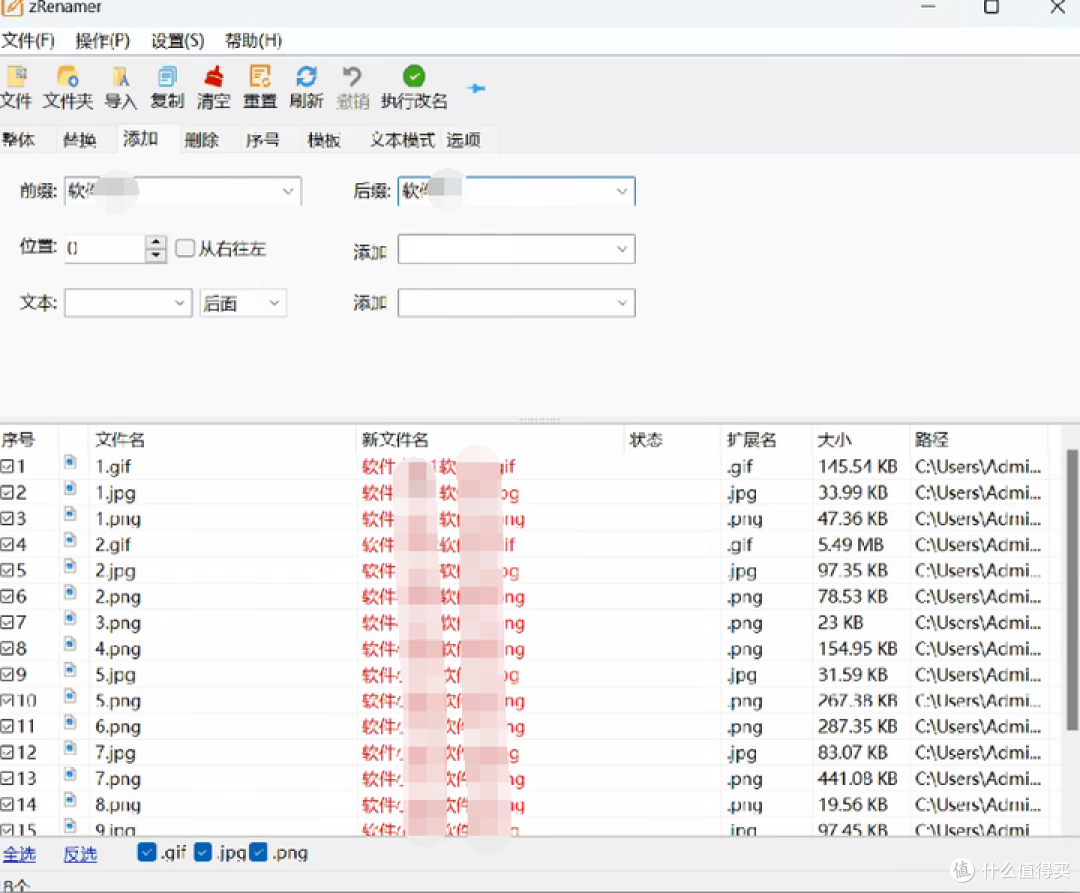
Task: Select the 4.png file name cell
Action: coord(118,649)
